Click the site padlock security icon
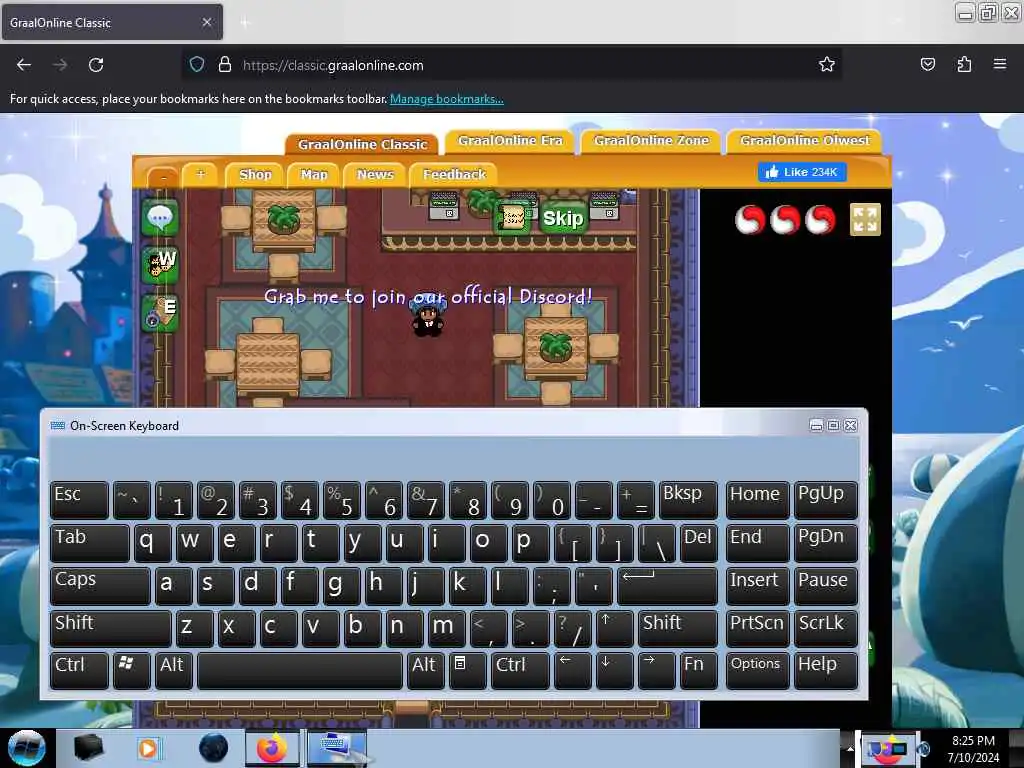This screenshot has width=1024, height=768. pyautogui.click(x=225, y=65)
